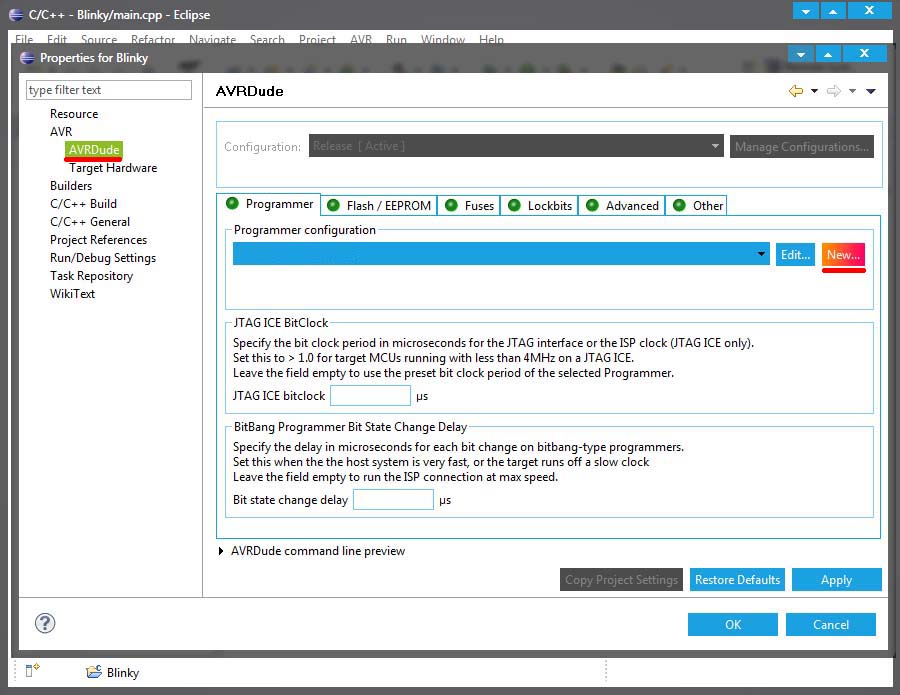Click the New... programmer configuration button
900x695 pixels.
point(843,254)
